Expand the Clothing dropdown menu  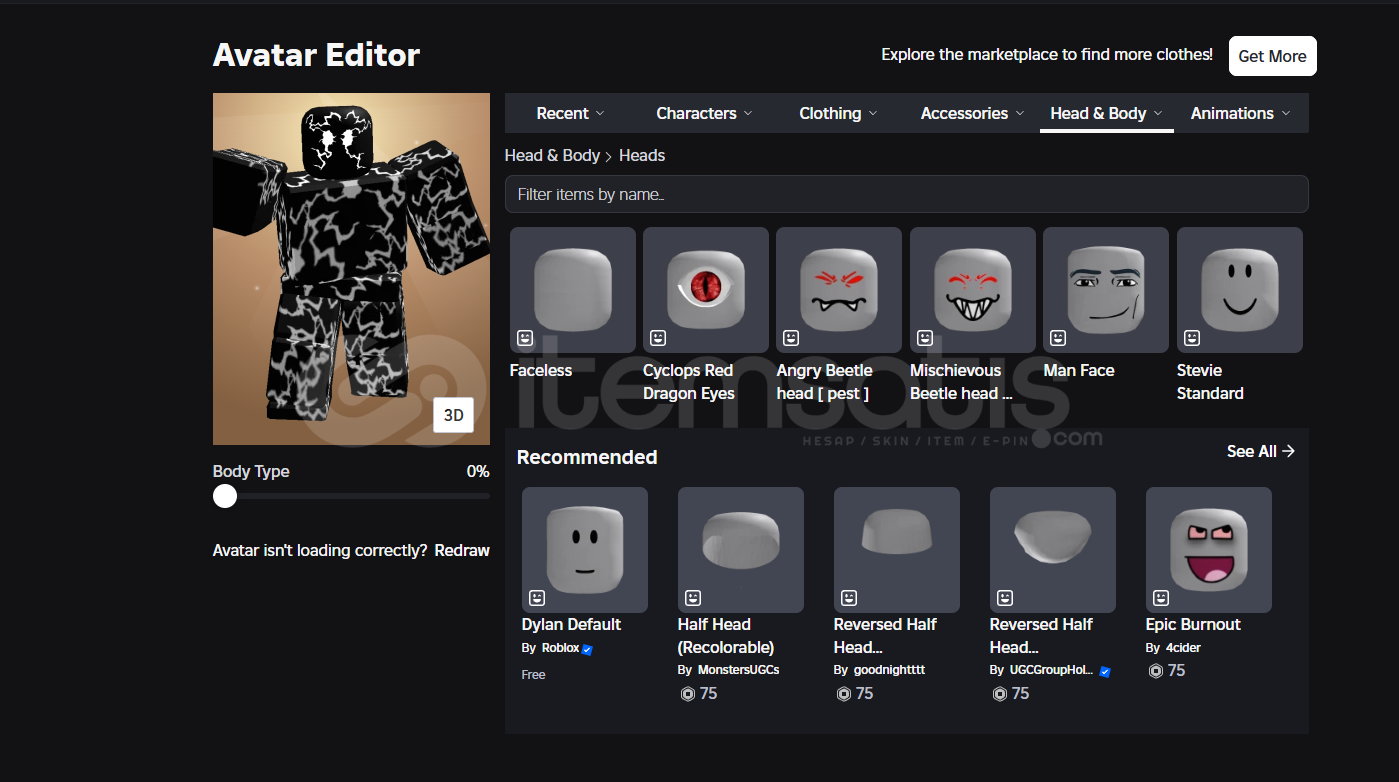[838, 113]
